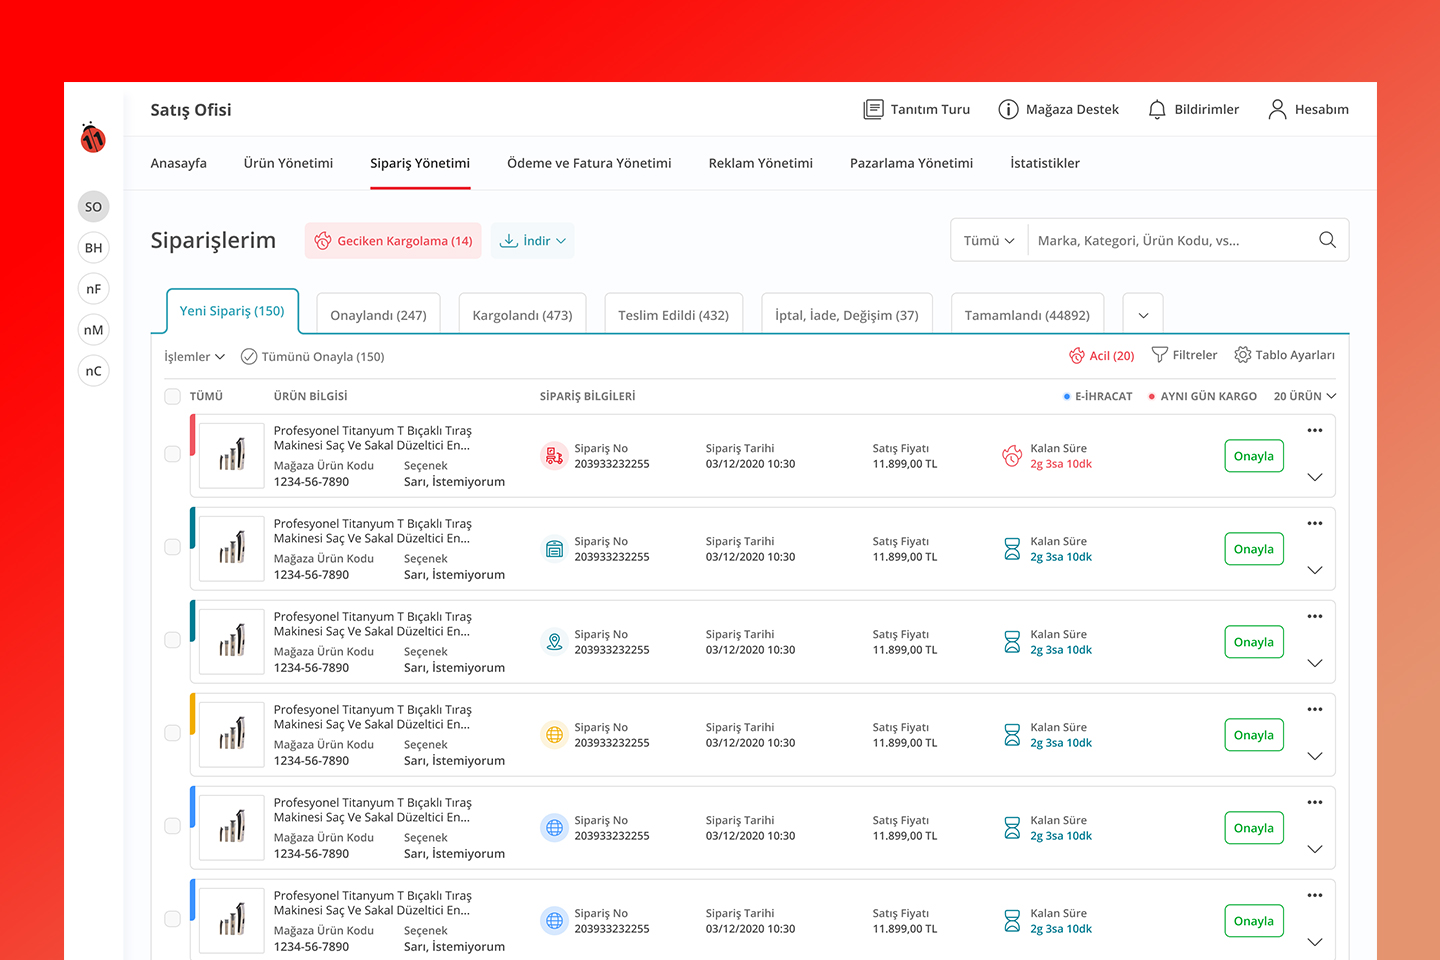Open the Tablo Ayarları gear icon
1440x960 pixels.
(x=1243, y=355)
